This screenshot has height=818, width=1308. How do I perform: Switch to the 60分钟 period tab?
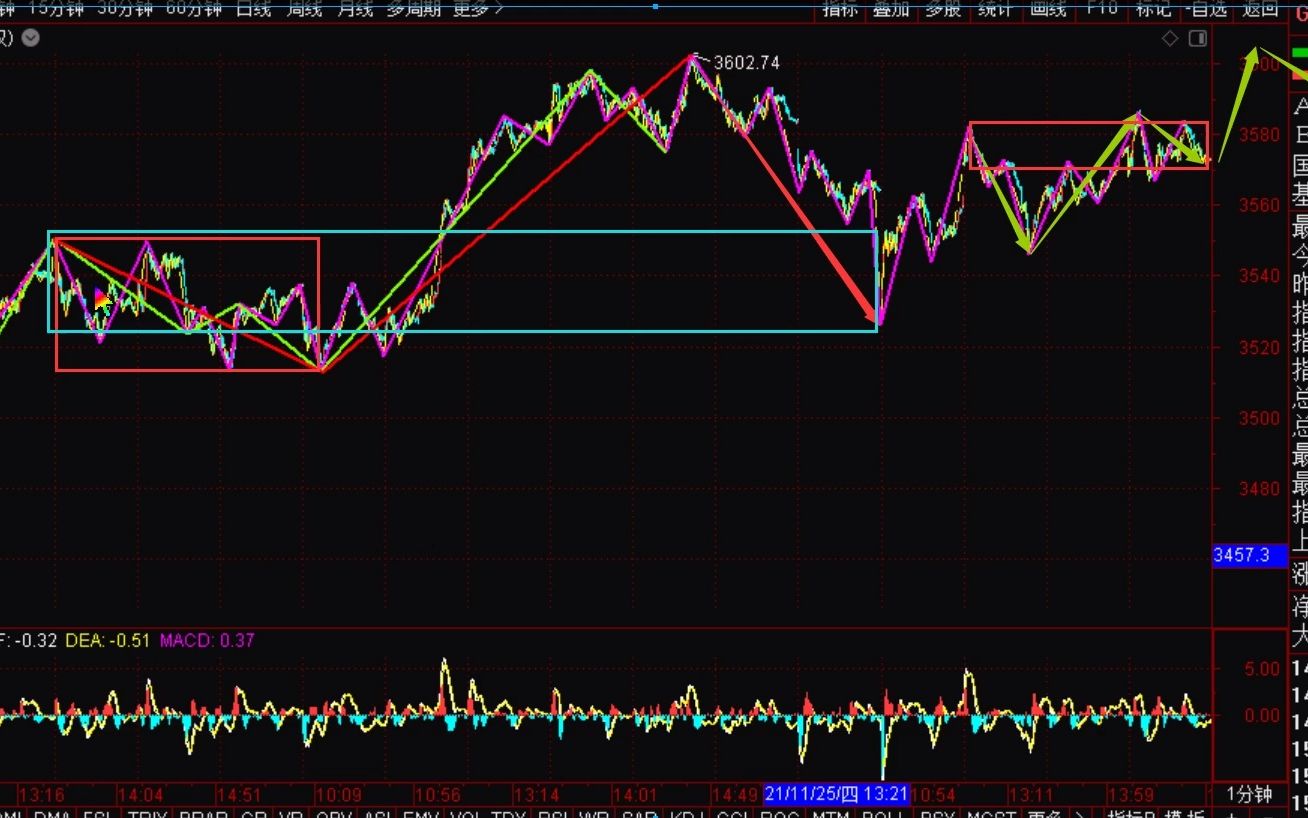194,8
